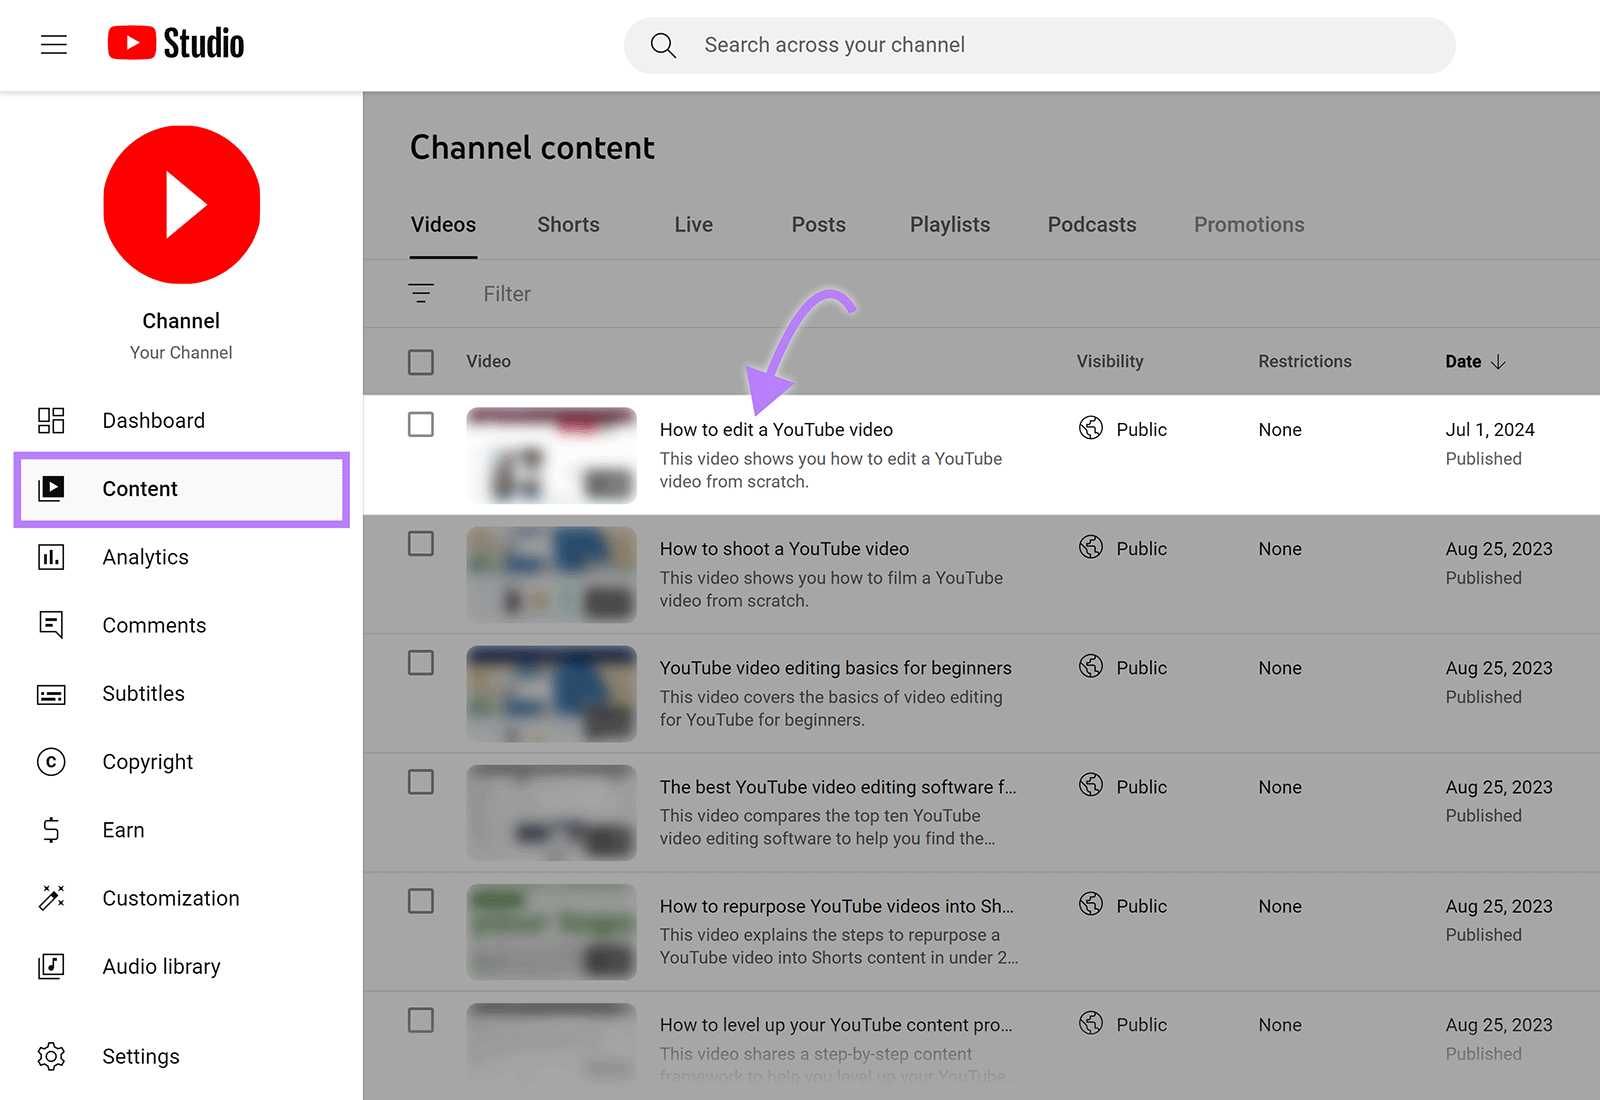This screenshot has height=1100, width=1600.
Task: Open title How to shoot a YouTube video
Action: [x=784, y=548]
